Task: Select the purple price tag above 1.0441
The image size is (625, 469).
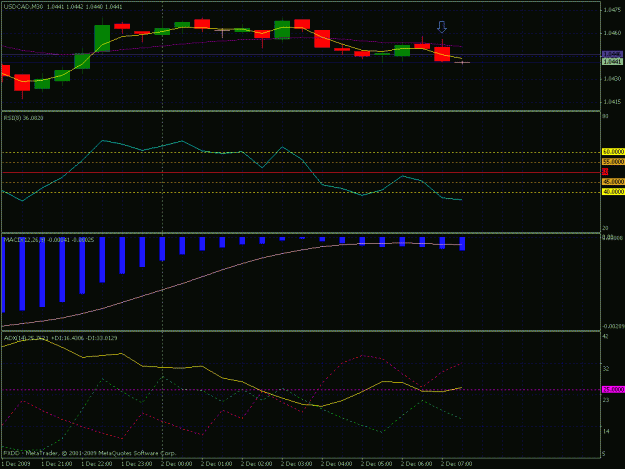Action: (x=612, y=54)
